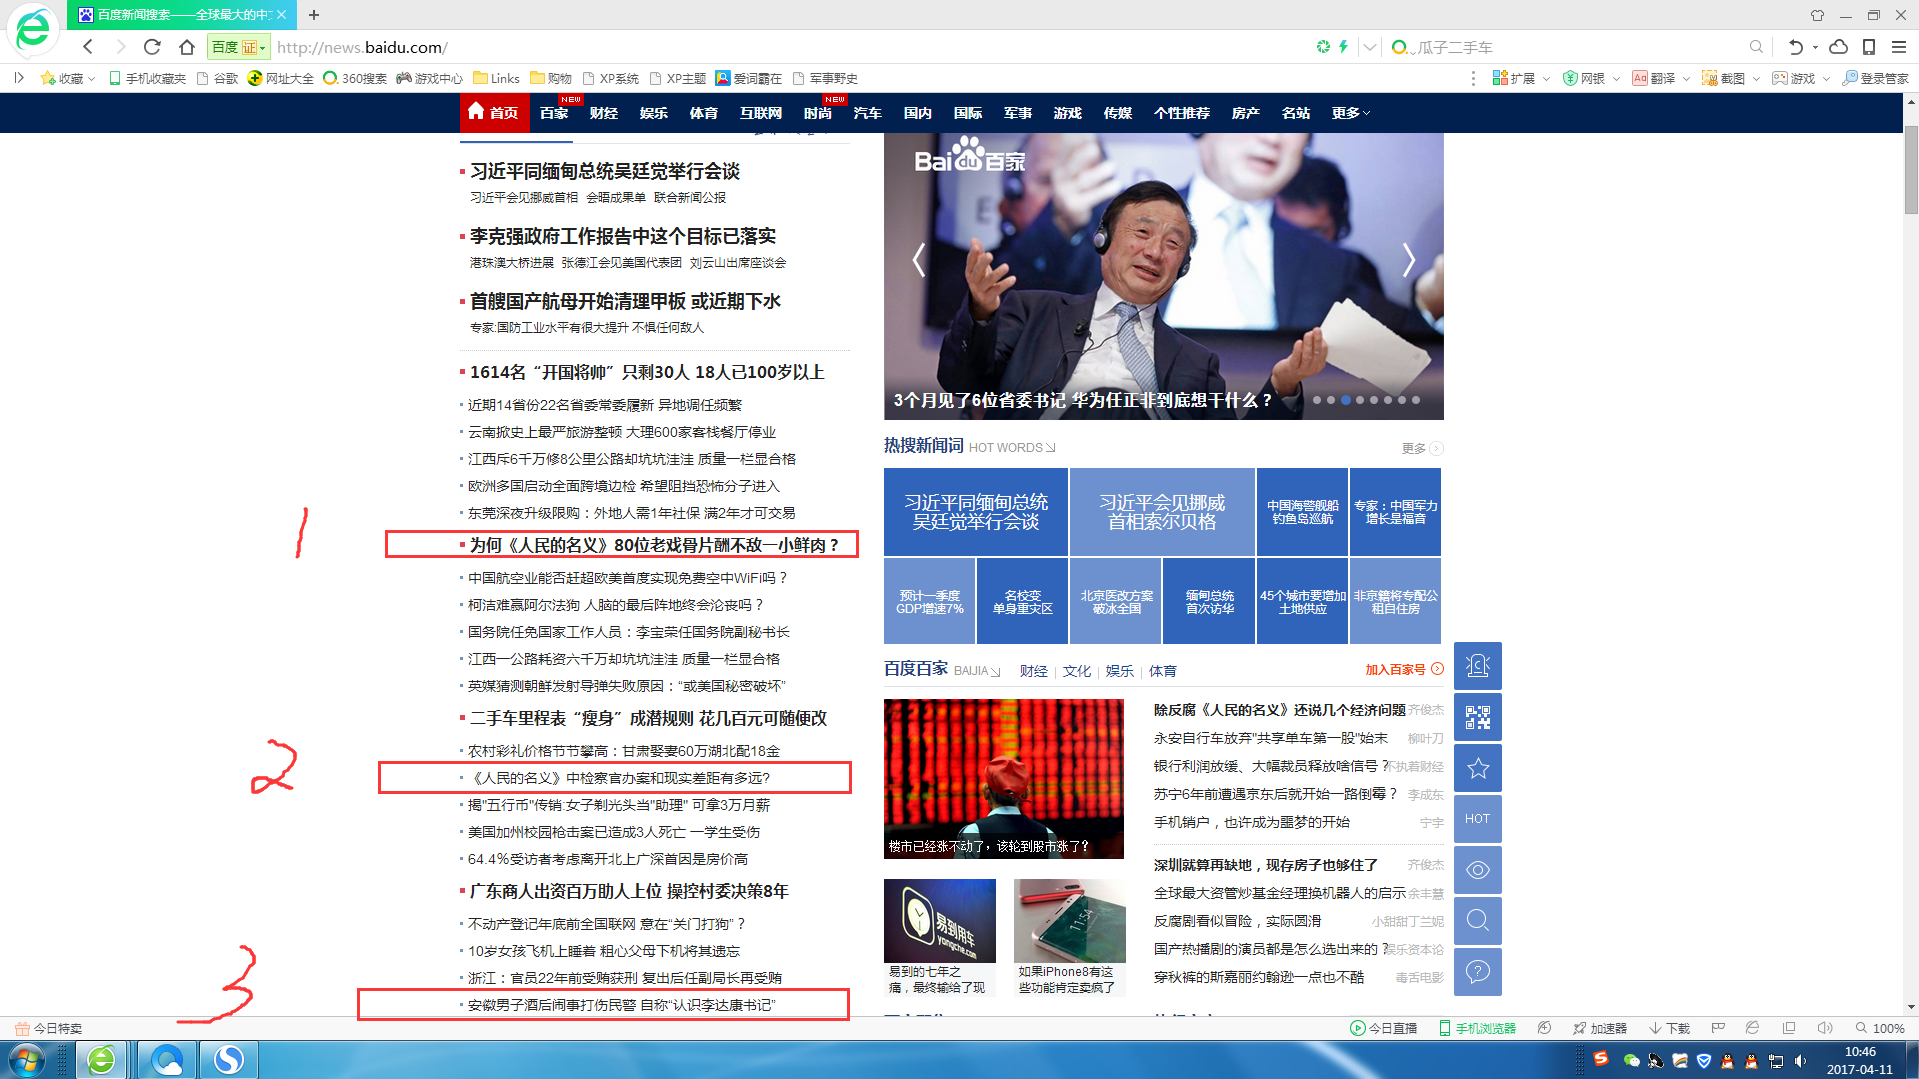Click the eye icon in right sidebar

coord(1477,870)
